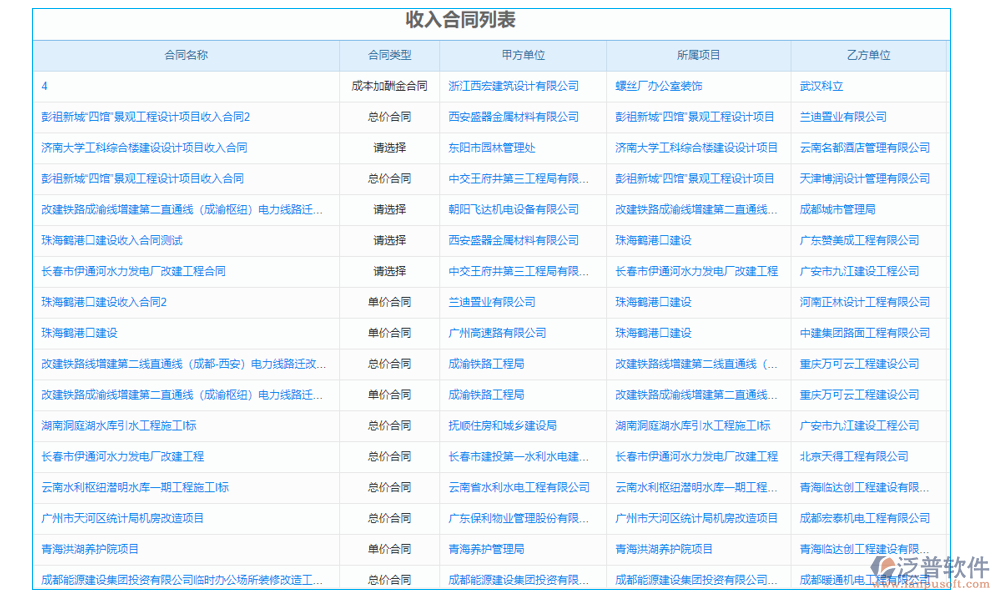Click the 合同名称 column header
Image resolution: width=1000 pixels, height=600 pixels.
186,55
